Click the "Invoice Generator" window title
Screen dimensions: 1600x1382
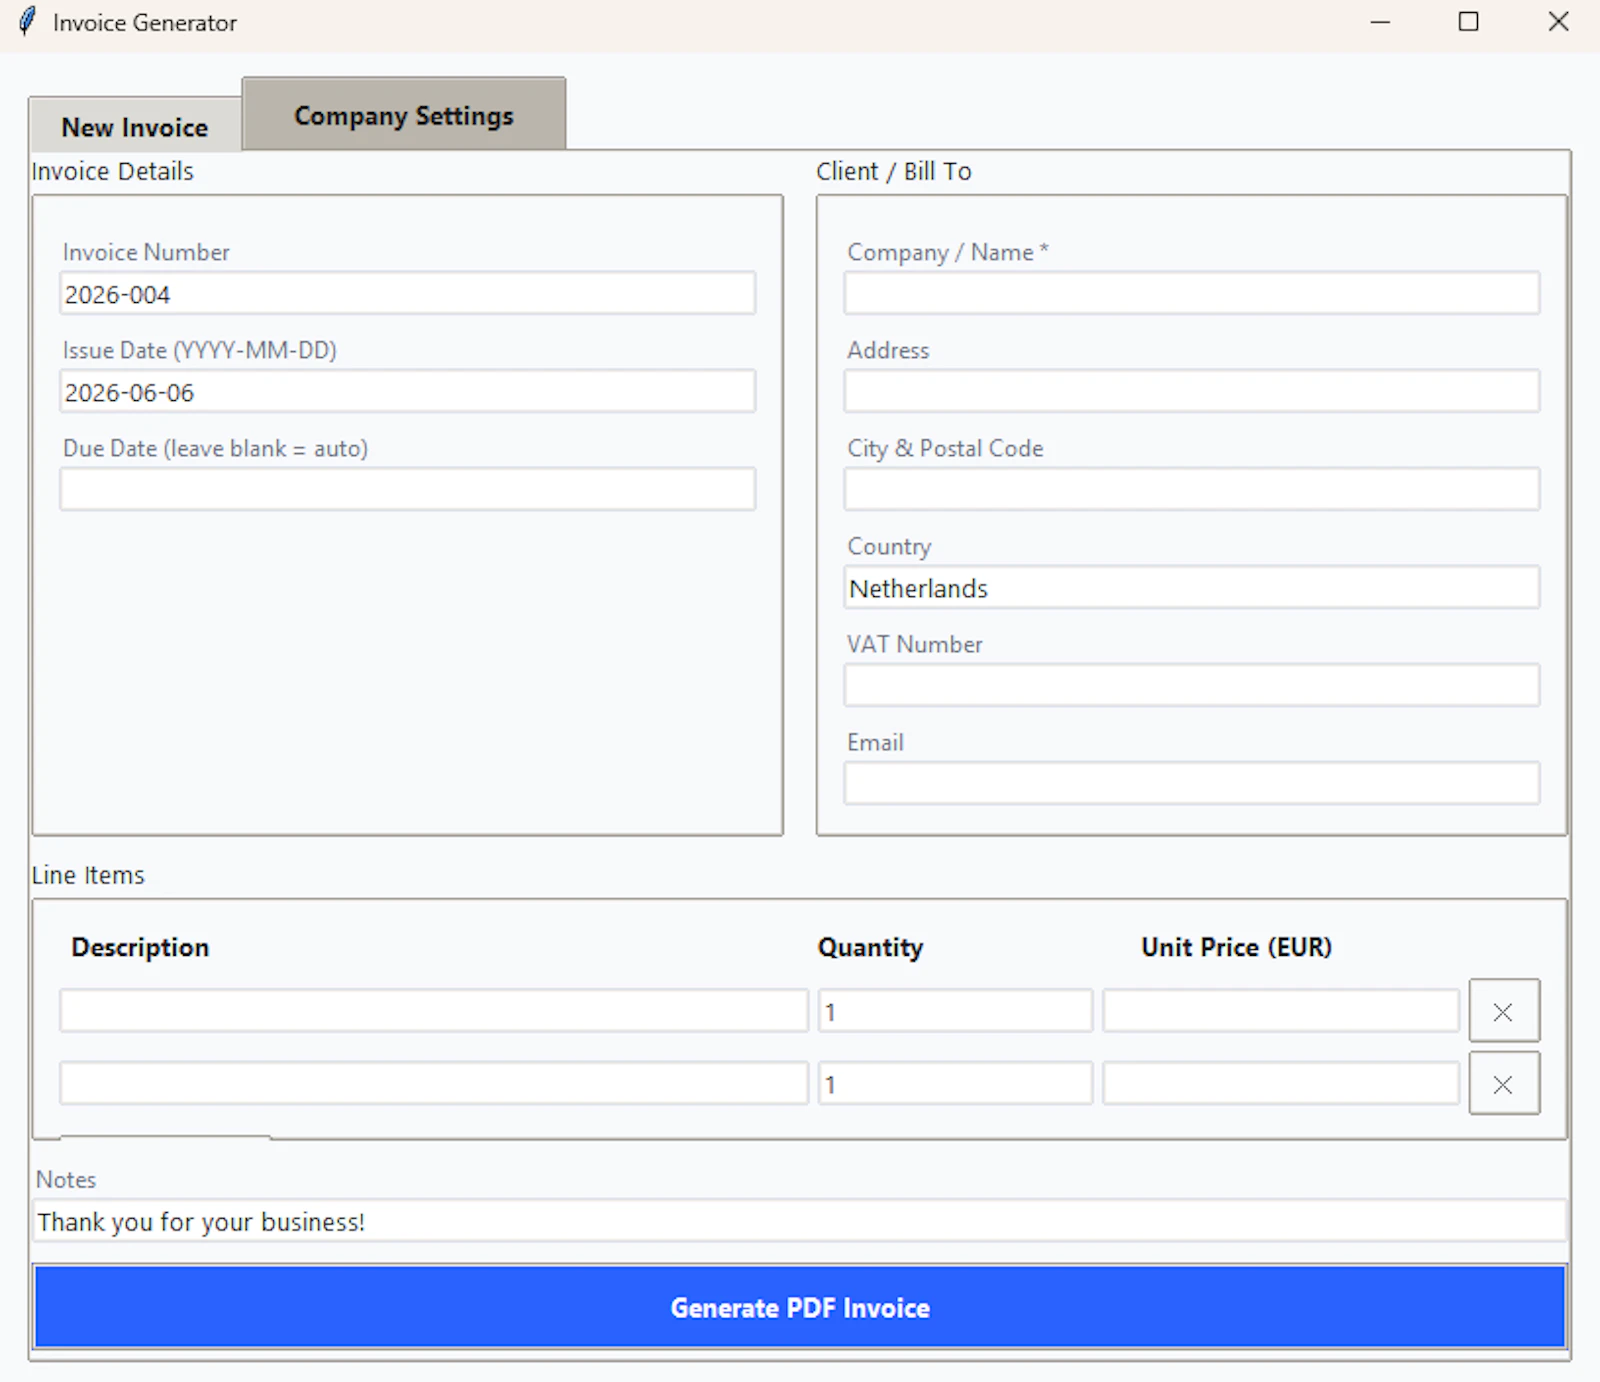coord(145,22)
